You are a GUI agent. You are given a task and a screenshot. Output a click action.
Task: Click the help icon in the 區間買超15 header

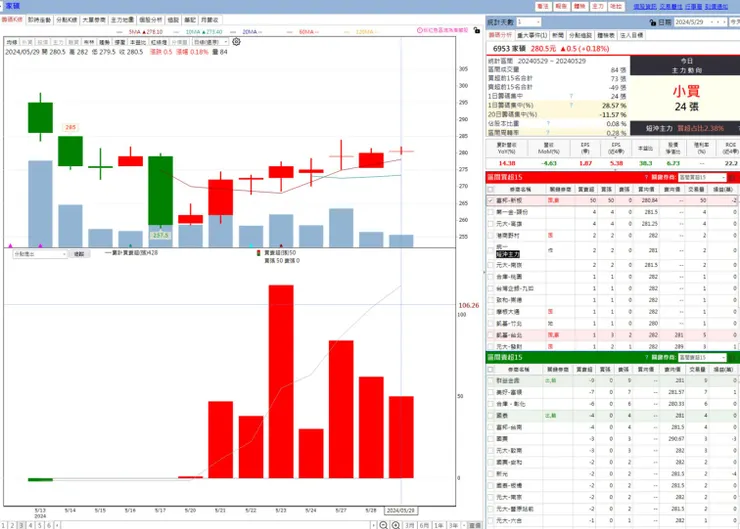coord(646,177)
